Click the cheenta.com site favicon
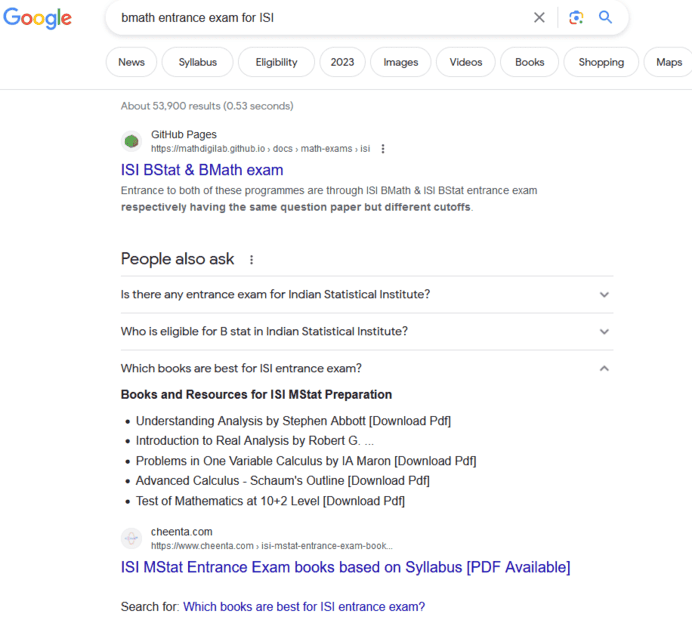The image size is (692, 620). click(x=132, y=538)
